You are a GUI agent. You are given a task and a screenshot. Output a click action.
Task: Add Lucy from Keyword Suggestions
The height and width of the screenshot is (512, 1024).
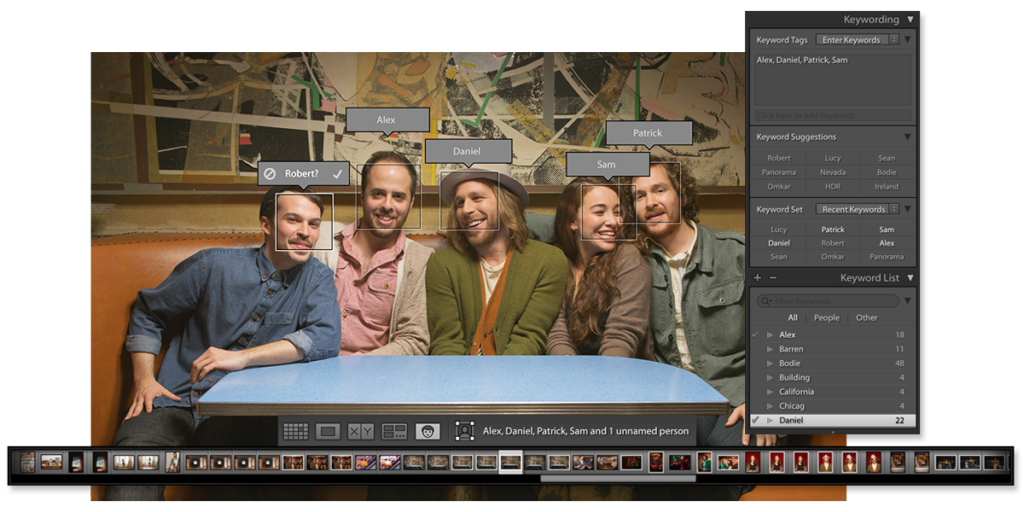click(832, 158)
